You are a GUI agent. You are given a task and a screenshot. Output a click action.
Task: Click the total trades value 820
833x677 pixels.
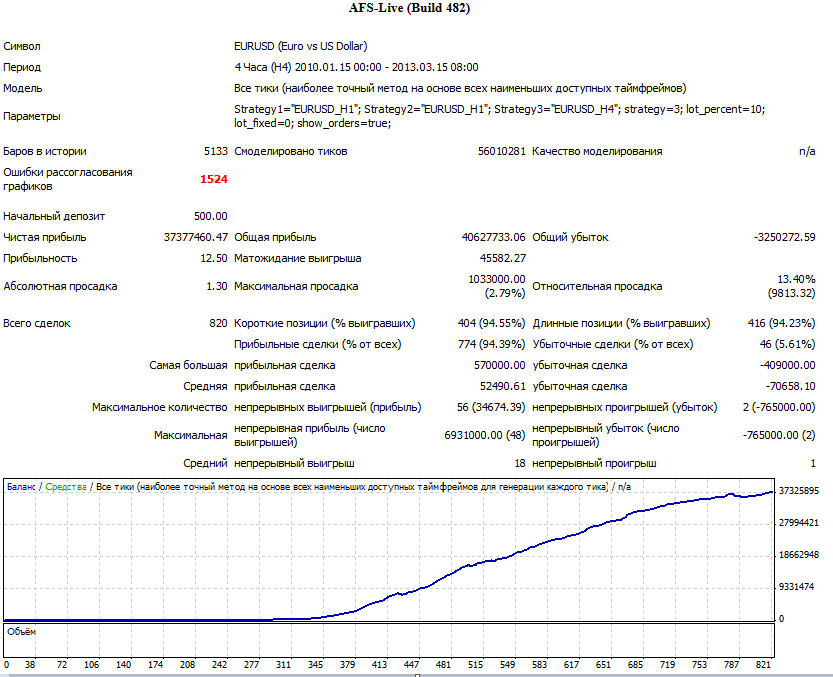tap(218, 323)
